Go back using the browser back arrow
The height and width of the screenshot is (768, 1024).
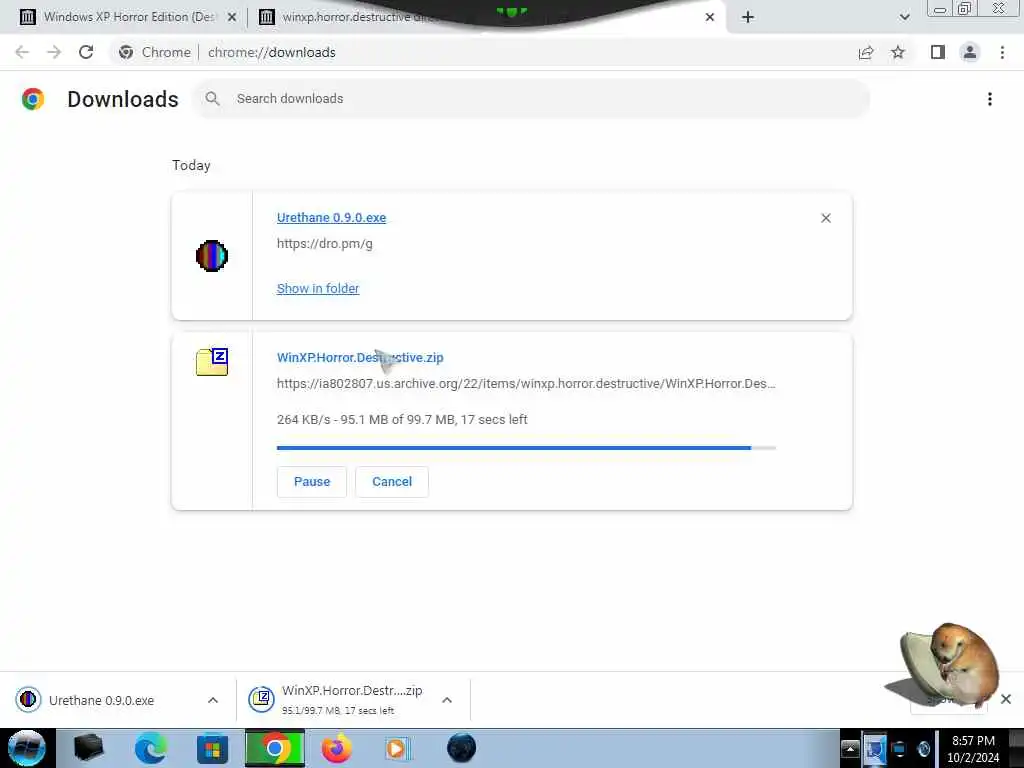pos(22,52)
